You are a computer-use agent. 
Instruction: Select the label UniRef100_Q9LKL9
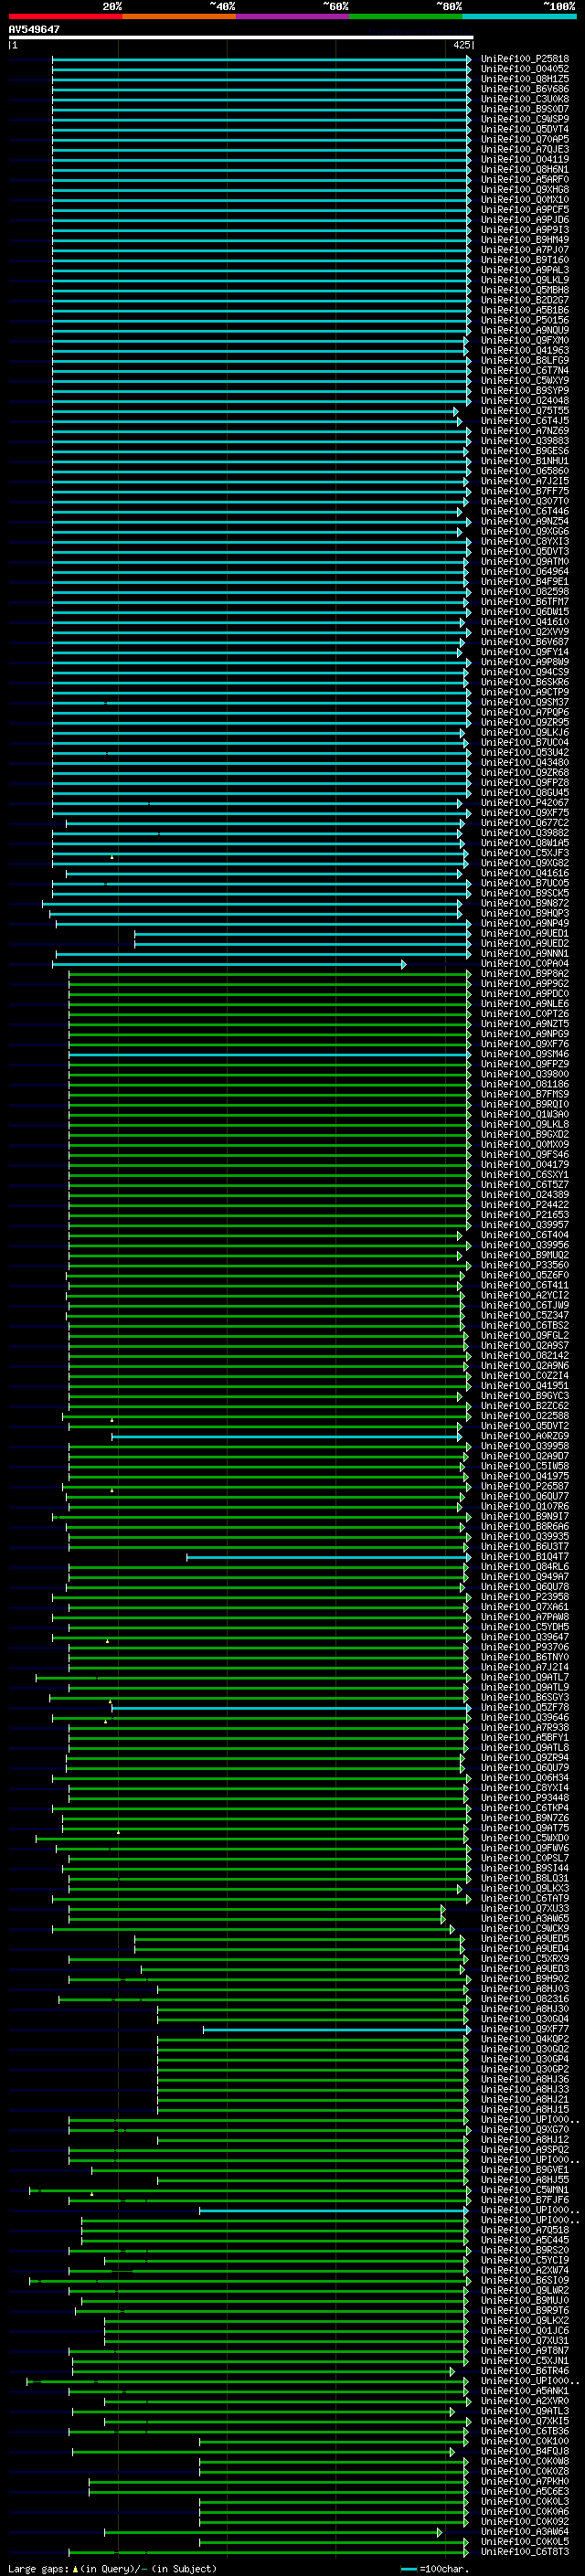[525, 280]
